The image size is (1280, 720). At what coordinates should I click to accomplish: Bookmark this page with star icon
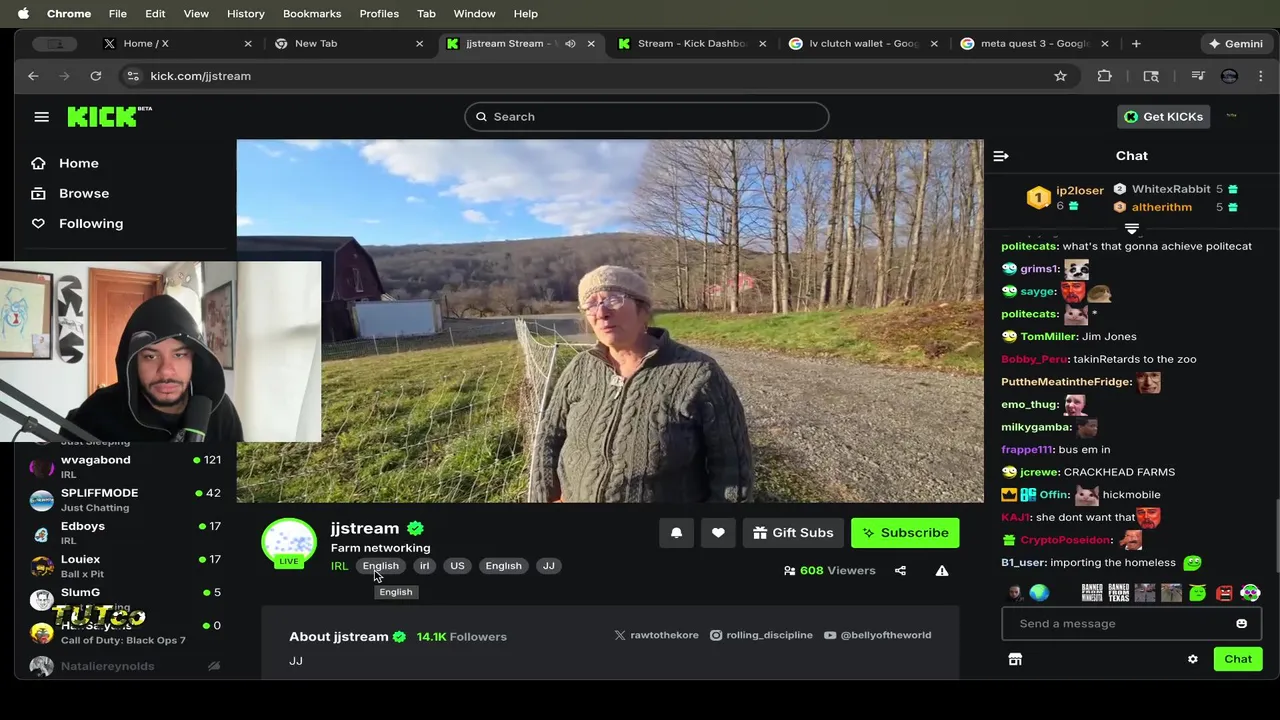pyautogui.click(x=1060, y=76)
